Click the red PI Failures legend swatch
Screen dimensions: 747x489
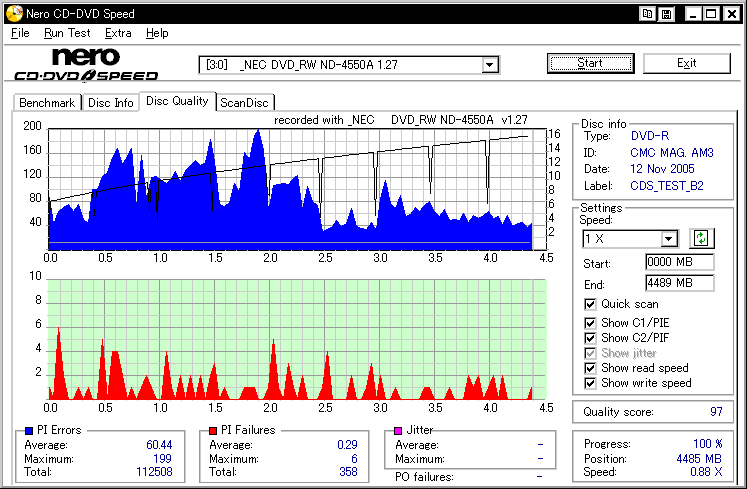[x=213, y=431]
